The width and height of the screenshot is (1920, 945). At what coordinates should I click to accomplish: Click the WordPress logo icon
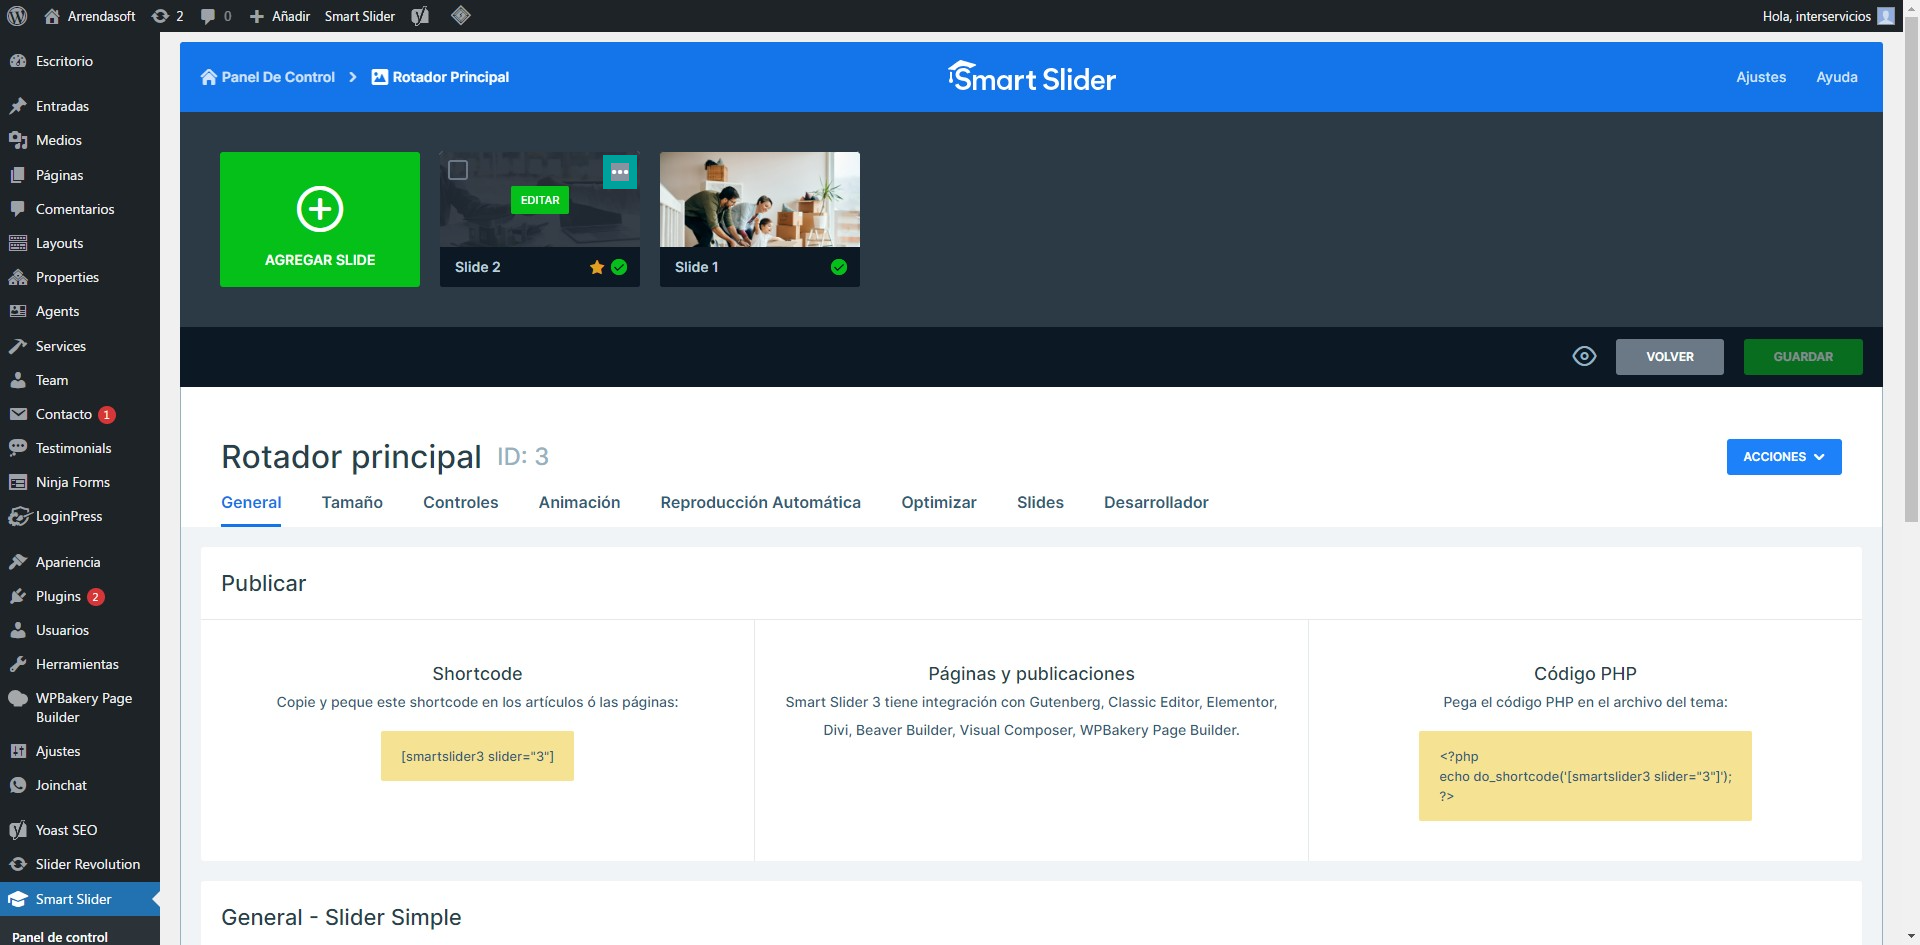point(17,16)
